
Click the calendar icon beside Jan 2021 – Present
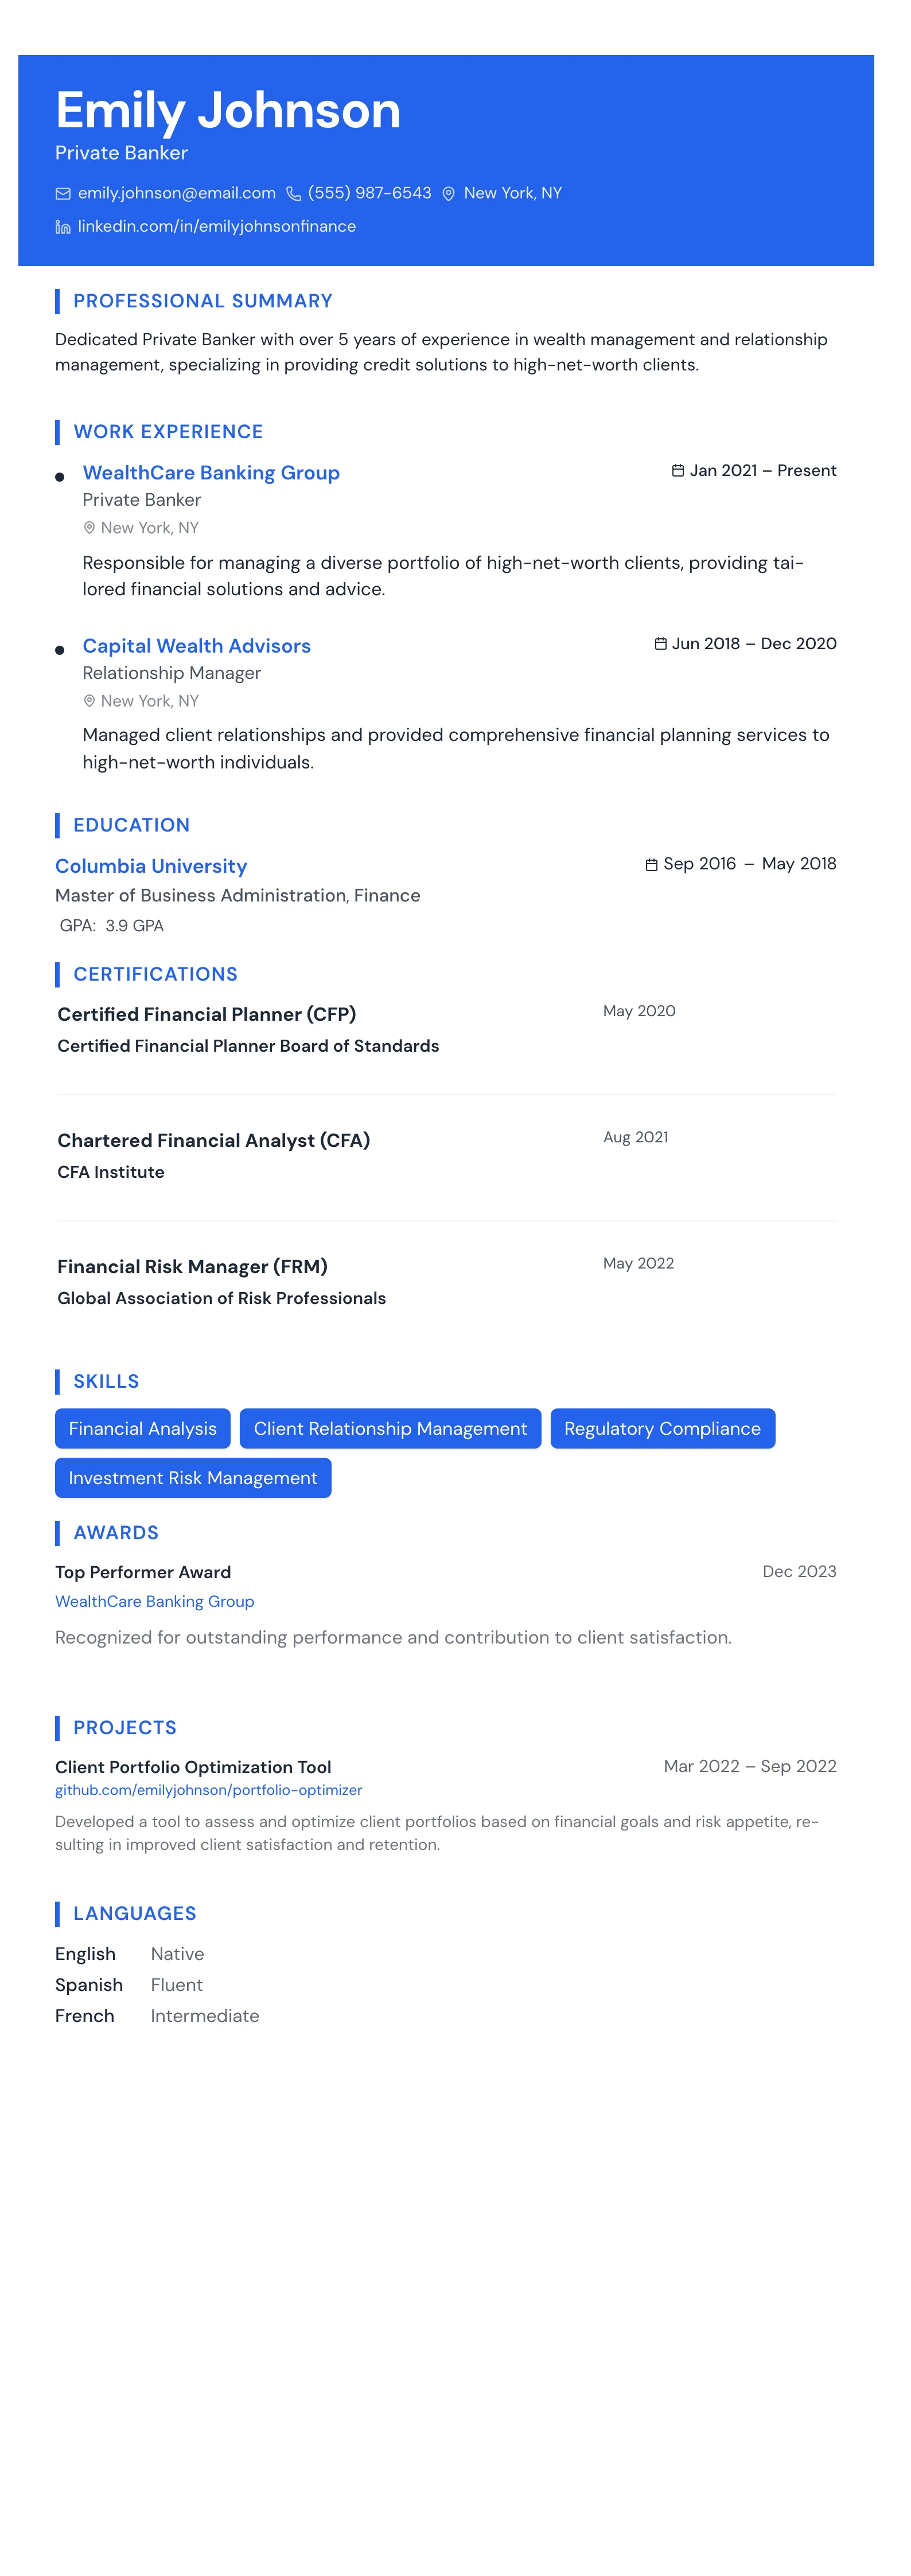tap(678, 471)
